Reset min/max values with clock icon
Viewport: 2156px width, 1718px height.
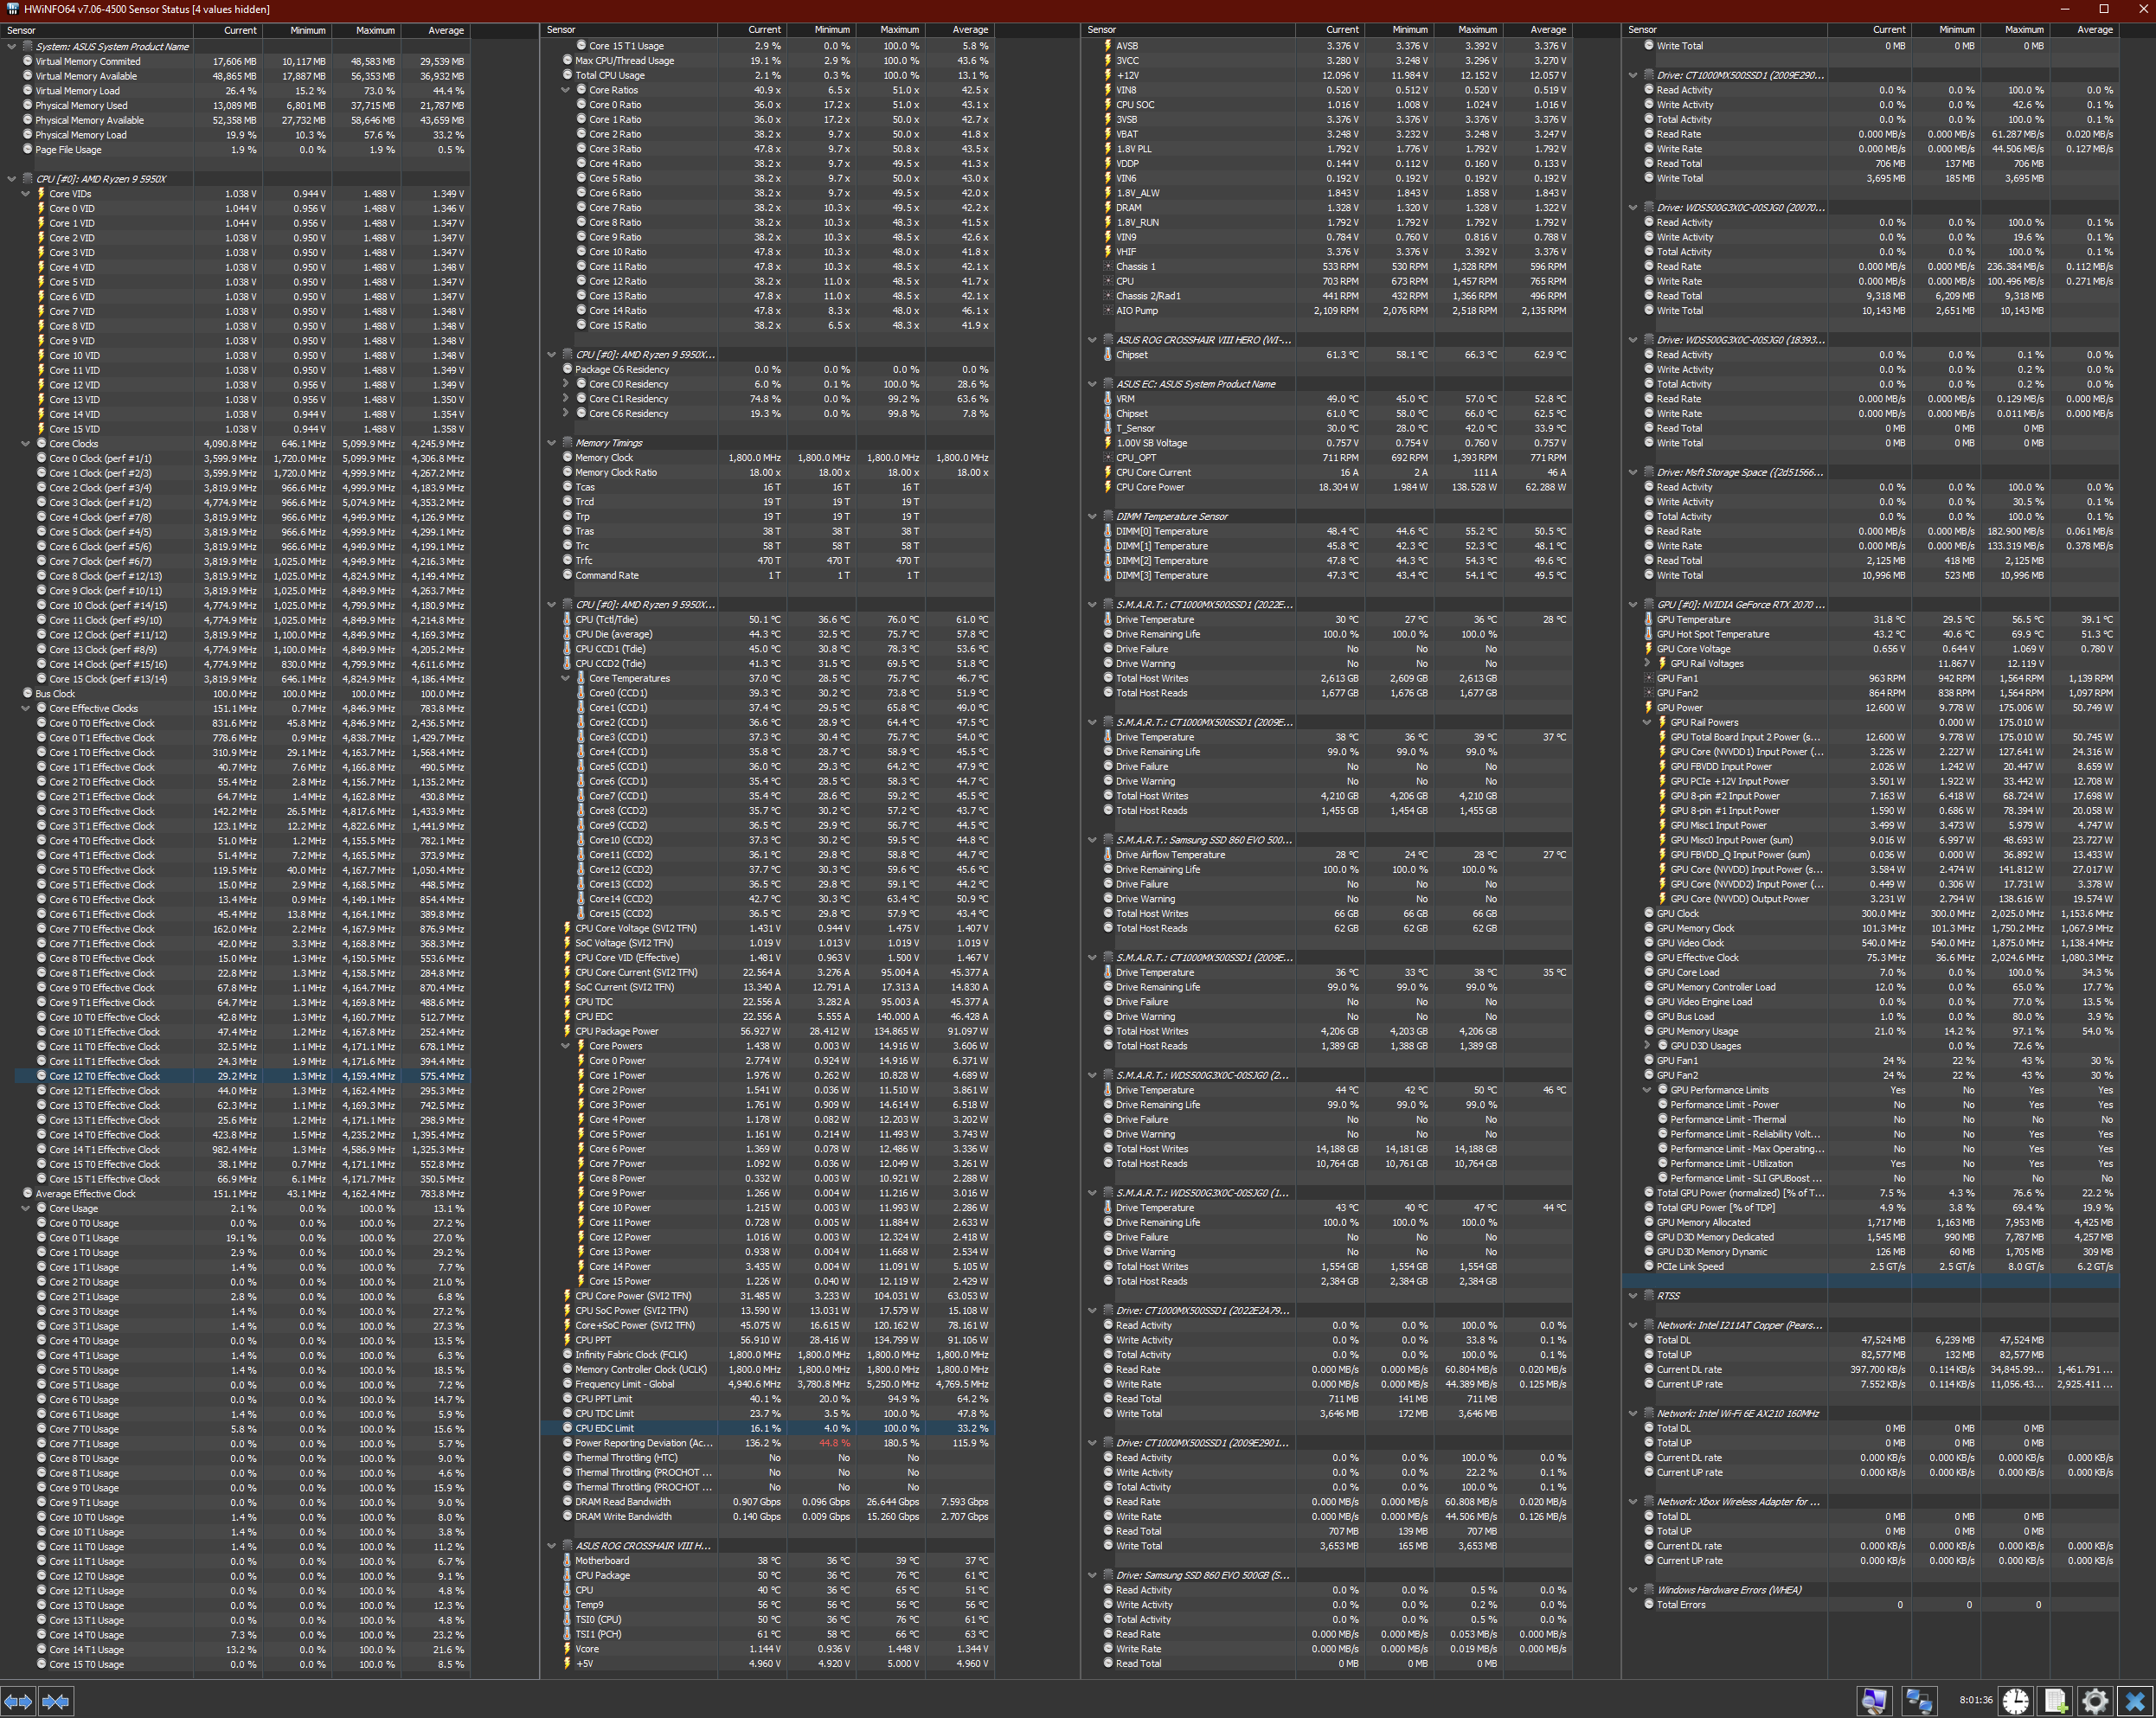click(x=2016, y=1700)
